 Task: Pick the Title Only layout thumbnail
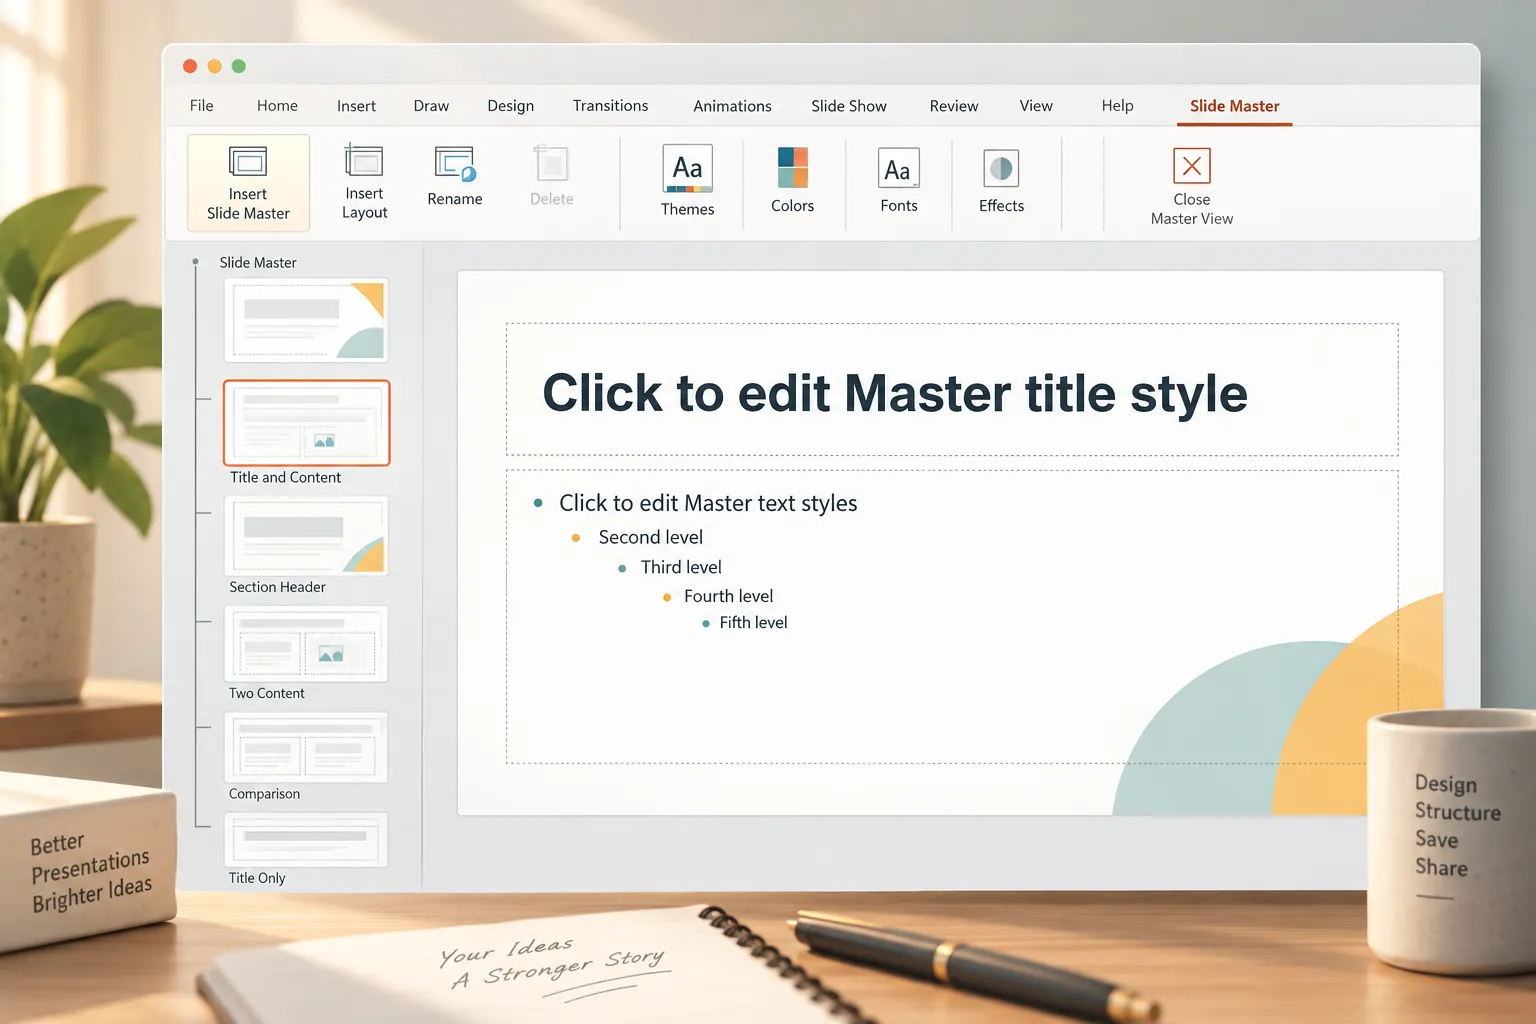[x=306, y=840]
